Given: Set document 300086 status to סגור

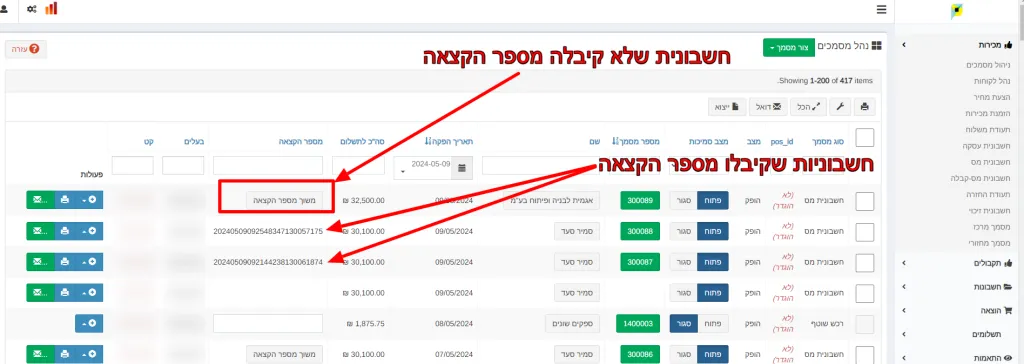Looking at the screenshot, I should tap(684, 354).
